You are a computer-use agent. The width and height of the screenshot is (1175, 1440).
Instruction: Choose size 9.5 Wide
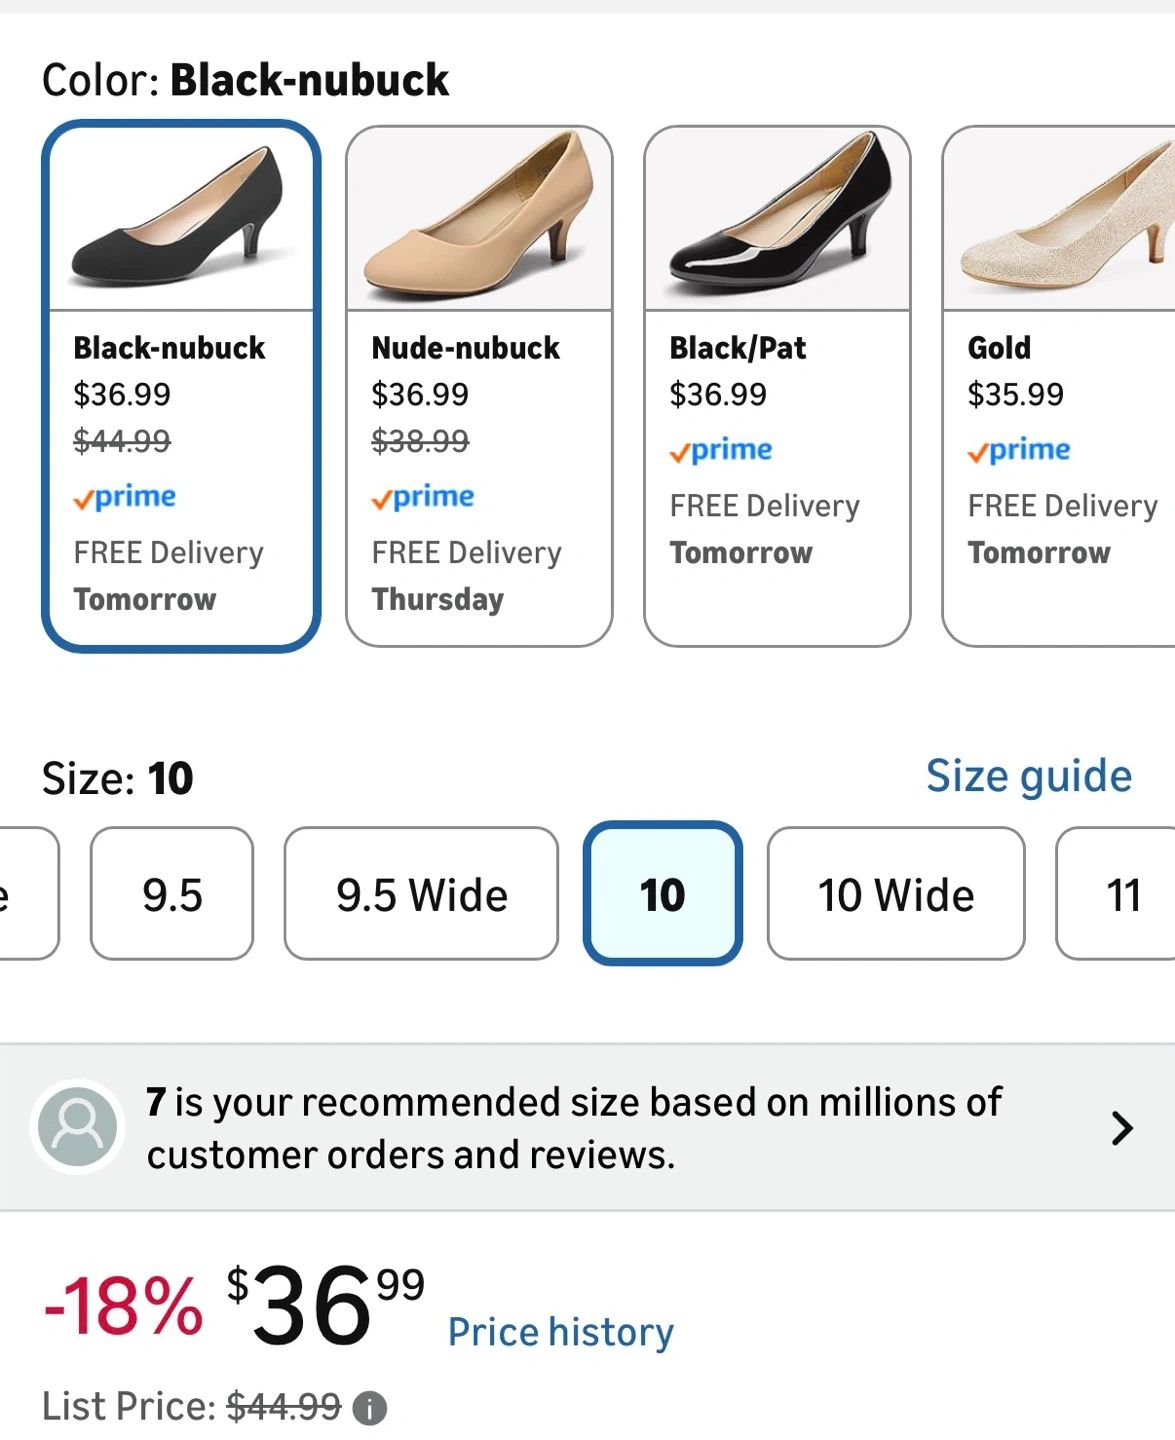click(x=421, y=894)
